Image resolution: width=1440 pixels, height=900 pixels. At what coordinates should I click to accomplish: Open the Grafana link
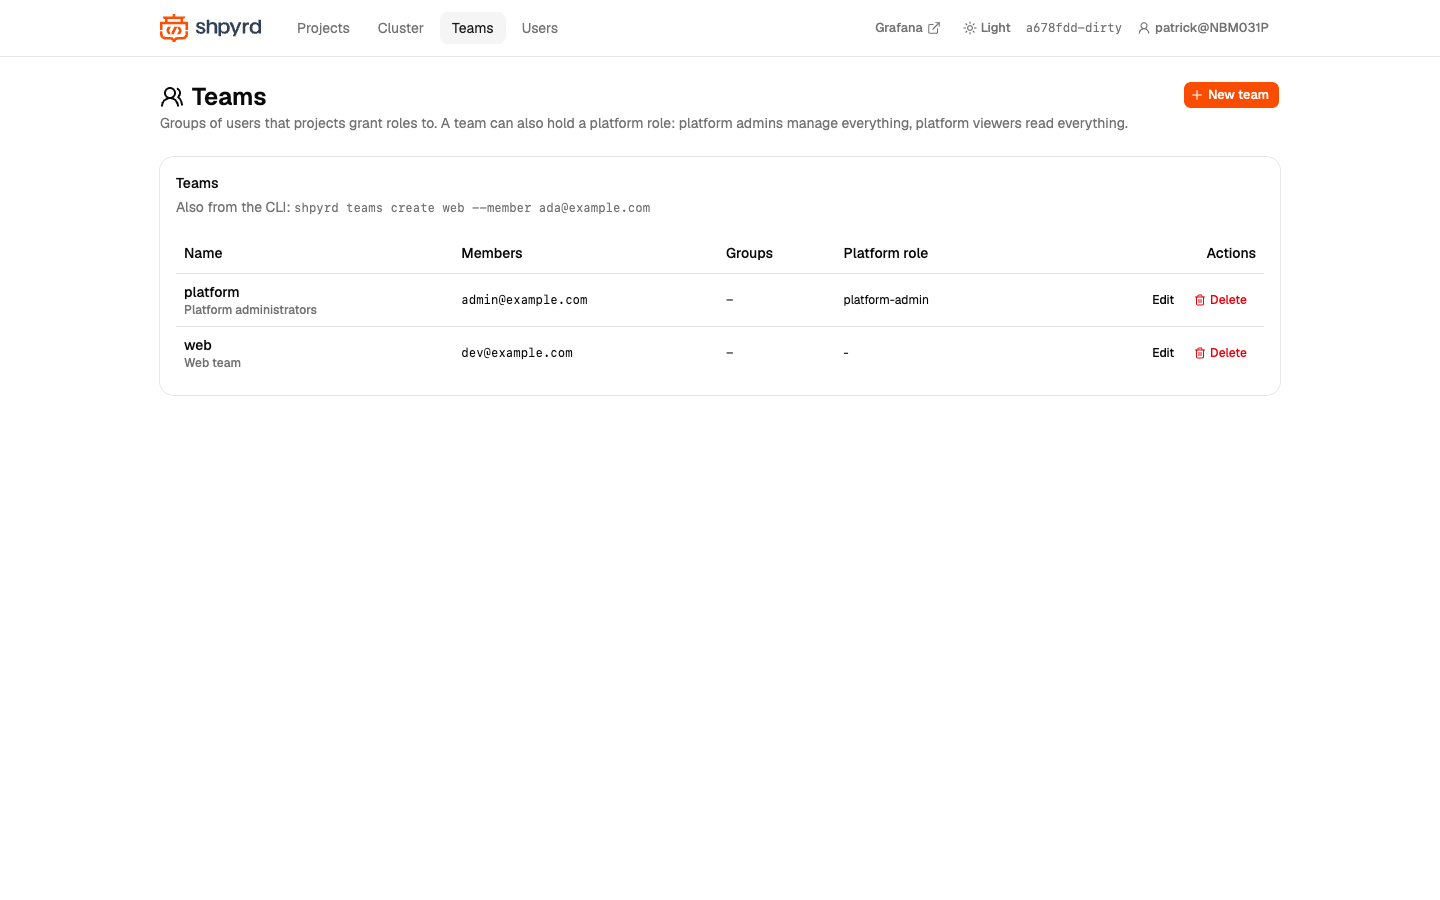pos(907,28)
